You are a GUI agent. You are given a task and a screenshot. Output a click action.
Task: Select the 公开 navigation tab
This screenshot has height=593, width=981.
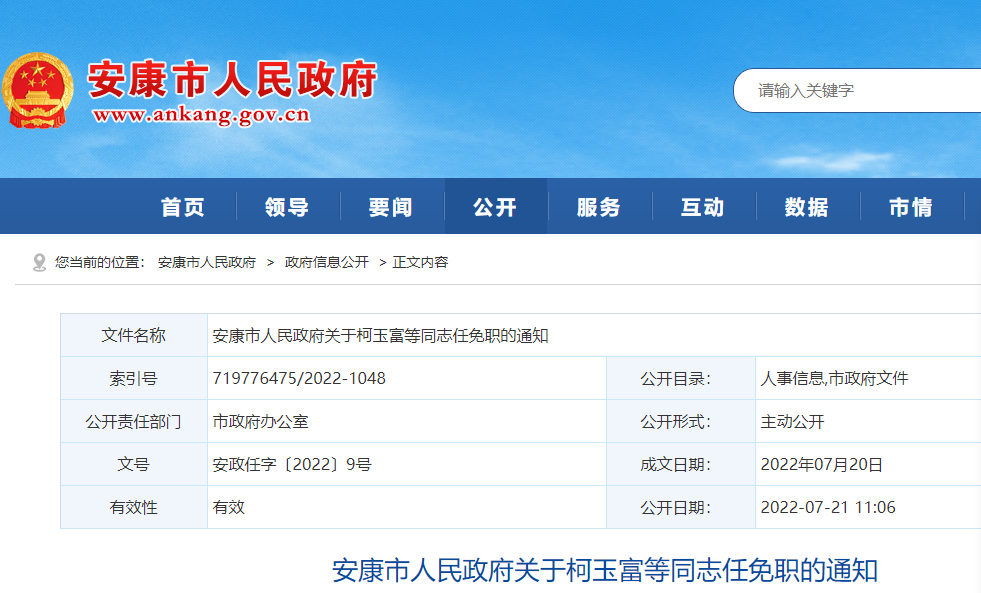(496, 207)
